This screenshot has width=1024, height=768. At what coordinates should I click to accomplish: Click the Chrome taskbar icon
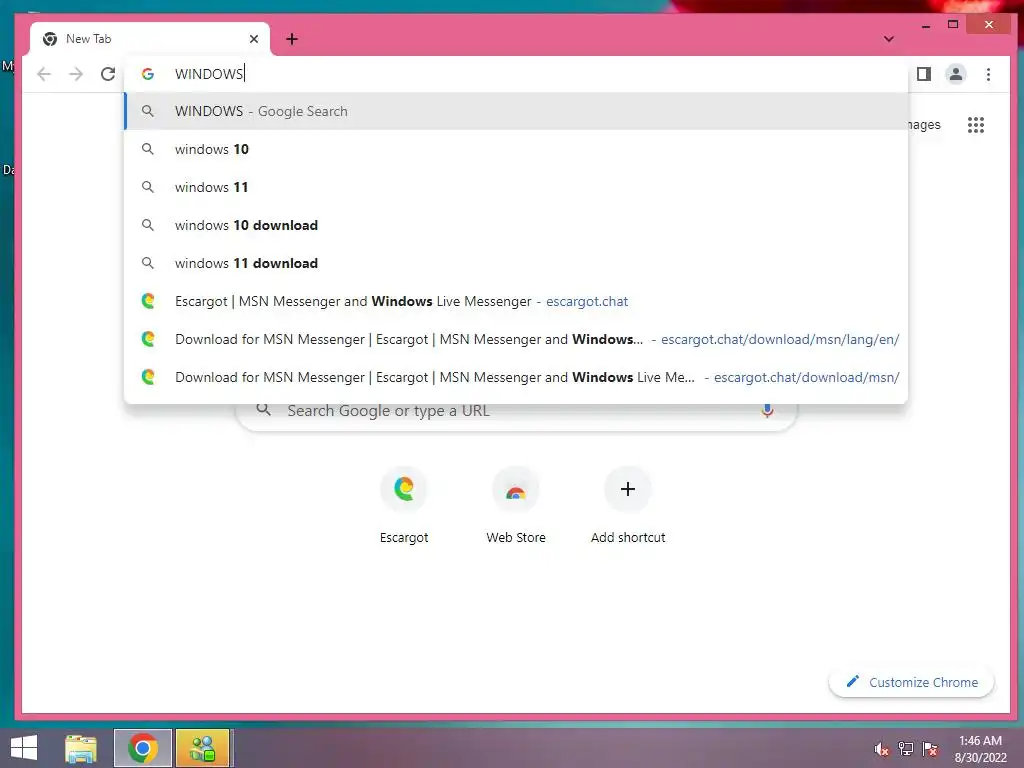[142, 748]
